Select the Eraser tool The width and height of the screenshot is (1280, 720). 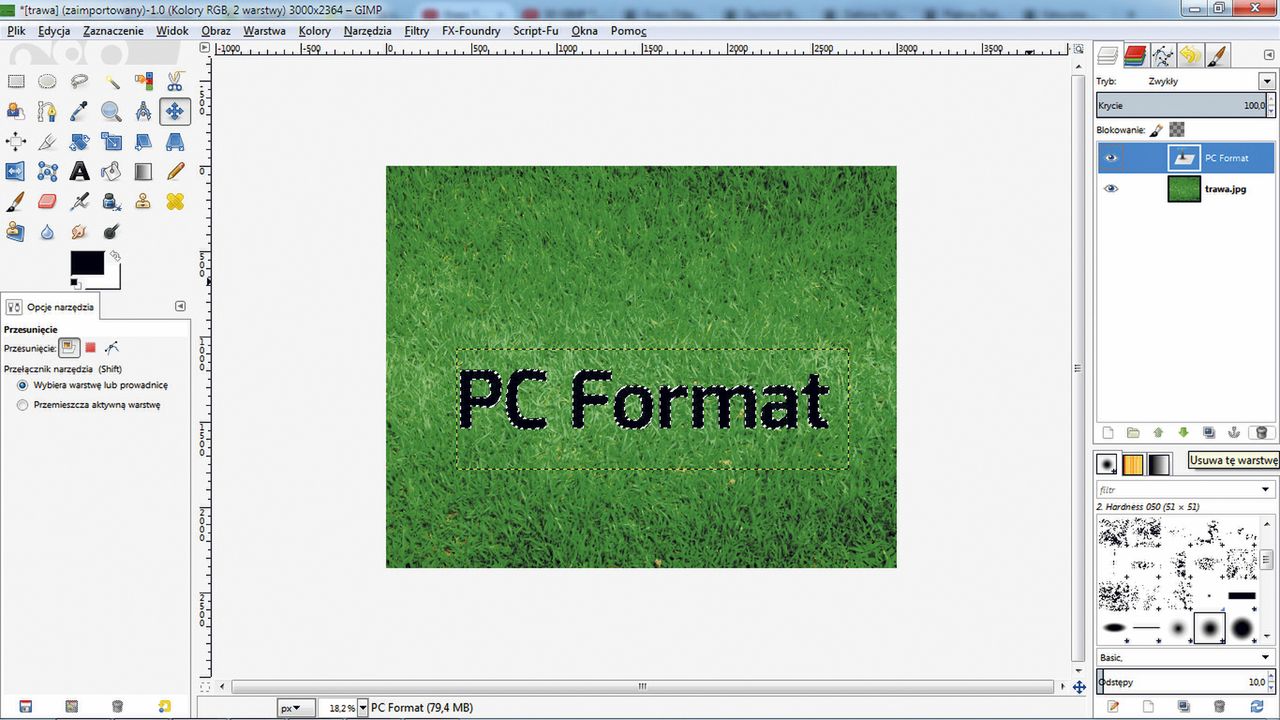[x=47, y=202]
